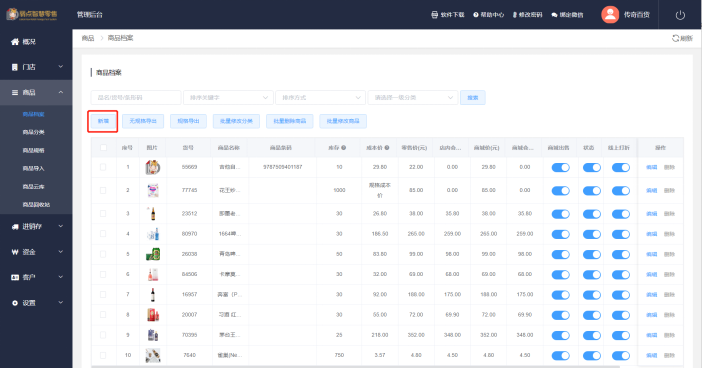Viewport: 703px width, 368px height.
Task: Toggle 线上打折 switch for product 77745
Action: click(621, 190)
